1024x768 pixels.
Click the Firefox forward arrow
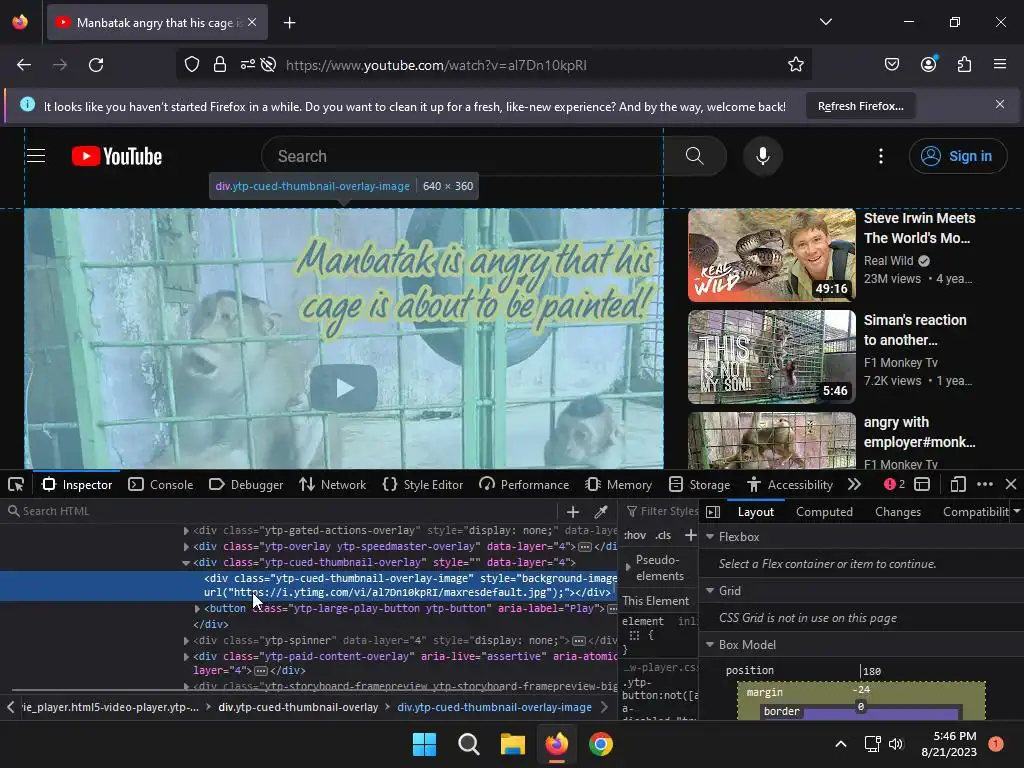pos(60,65)
